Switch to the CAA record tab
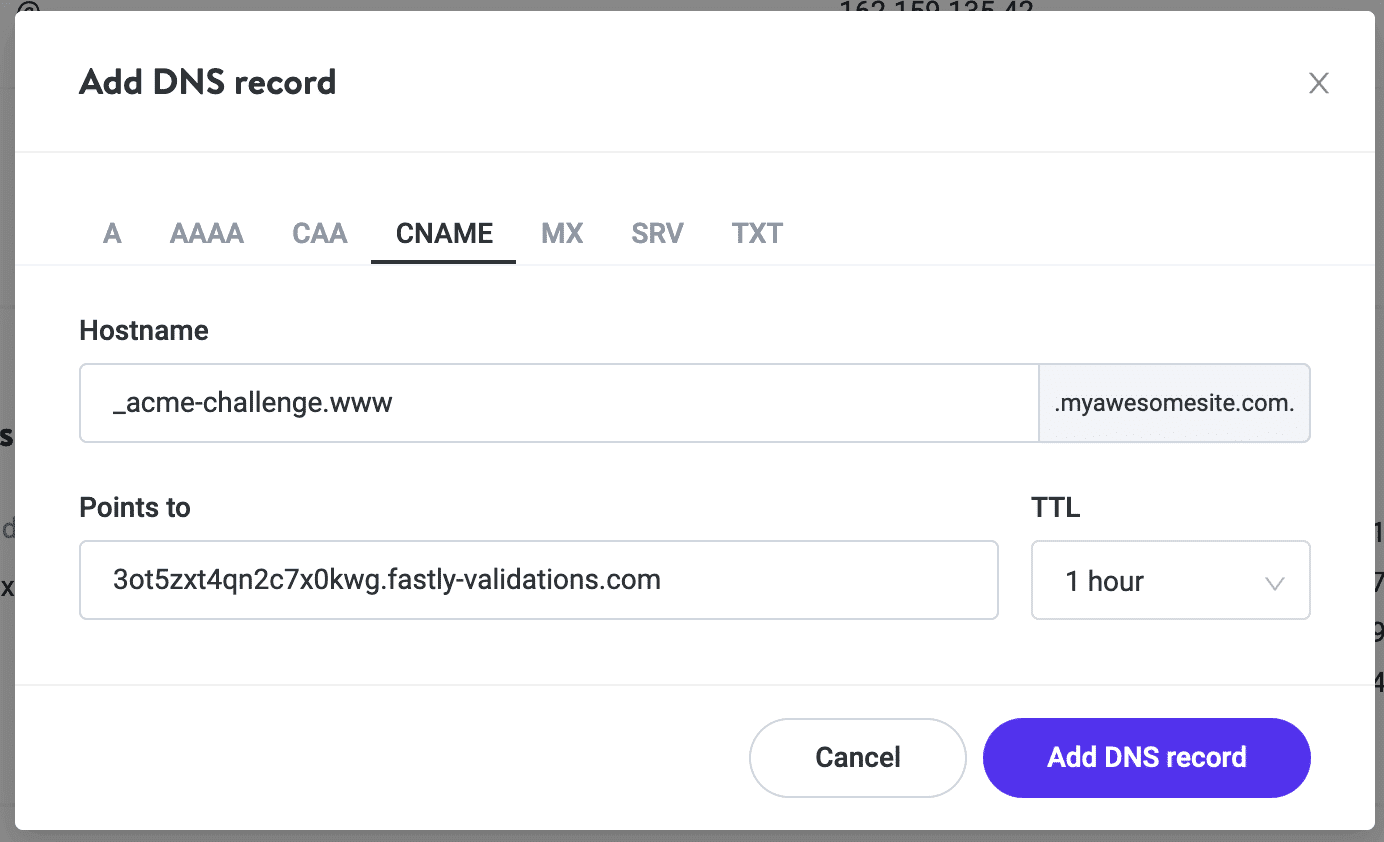Image resolution: width=1384 pixels, height=842 pixels. pyautogui.click(x=319, y=233)
